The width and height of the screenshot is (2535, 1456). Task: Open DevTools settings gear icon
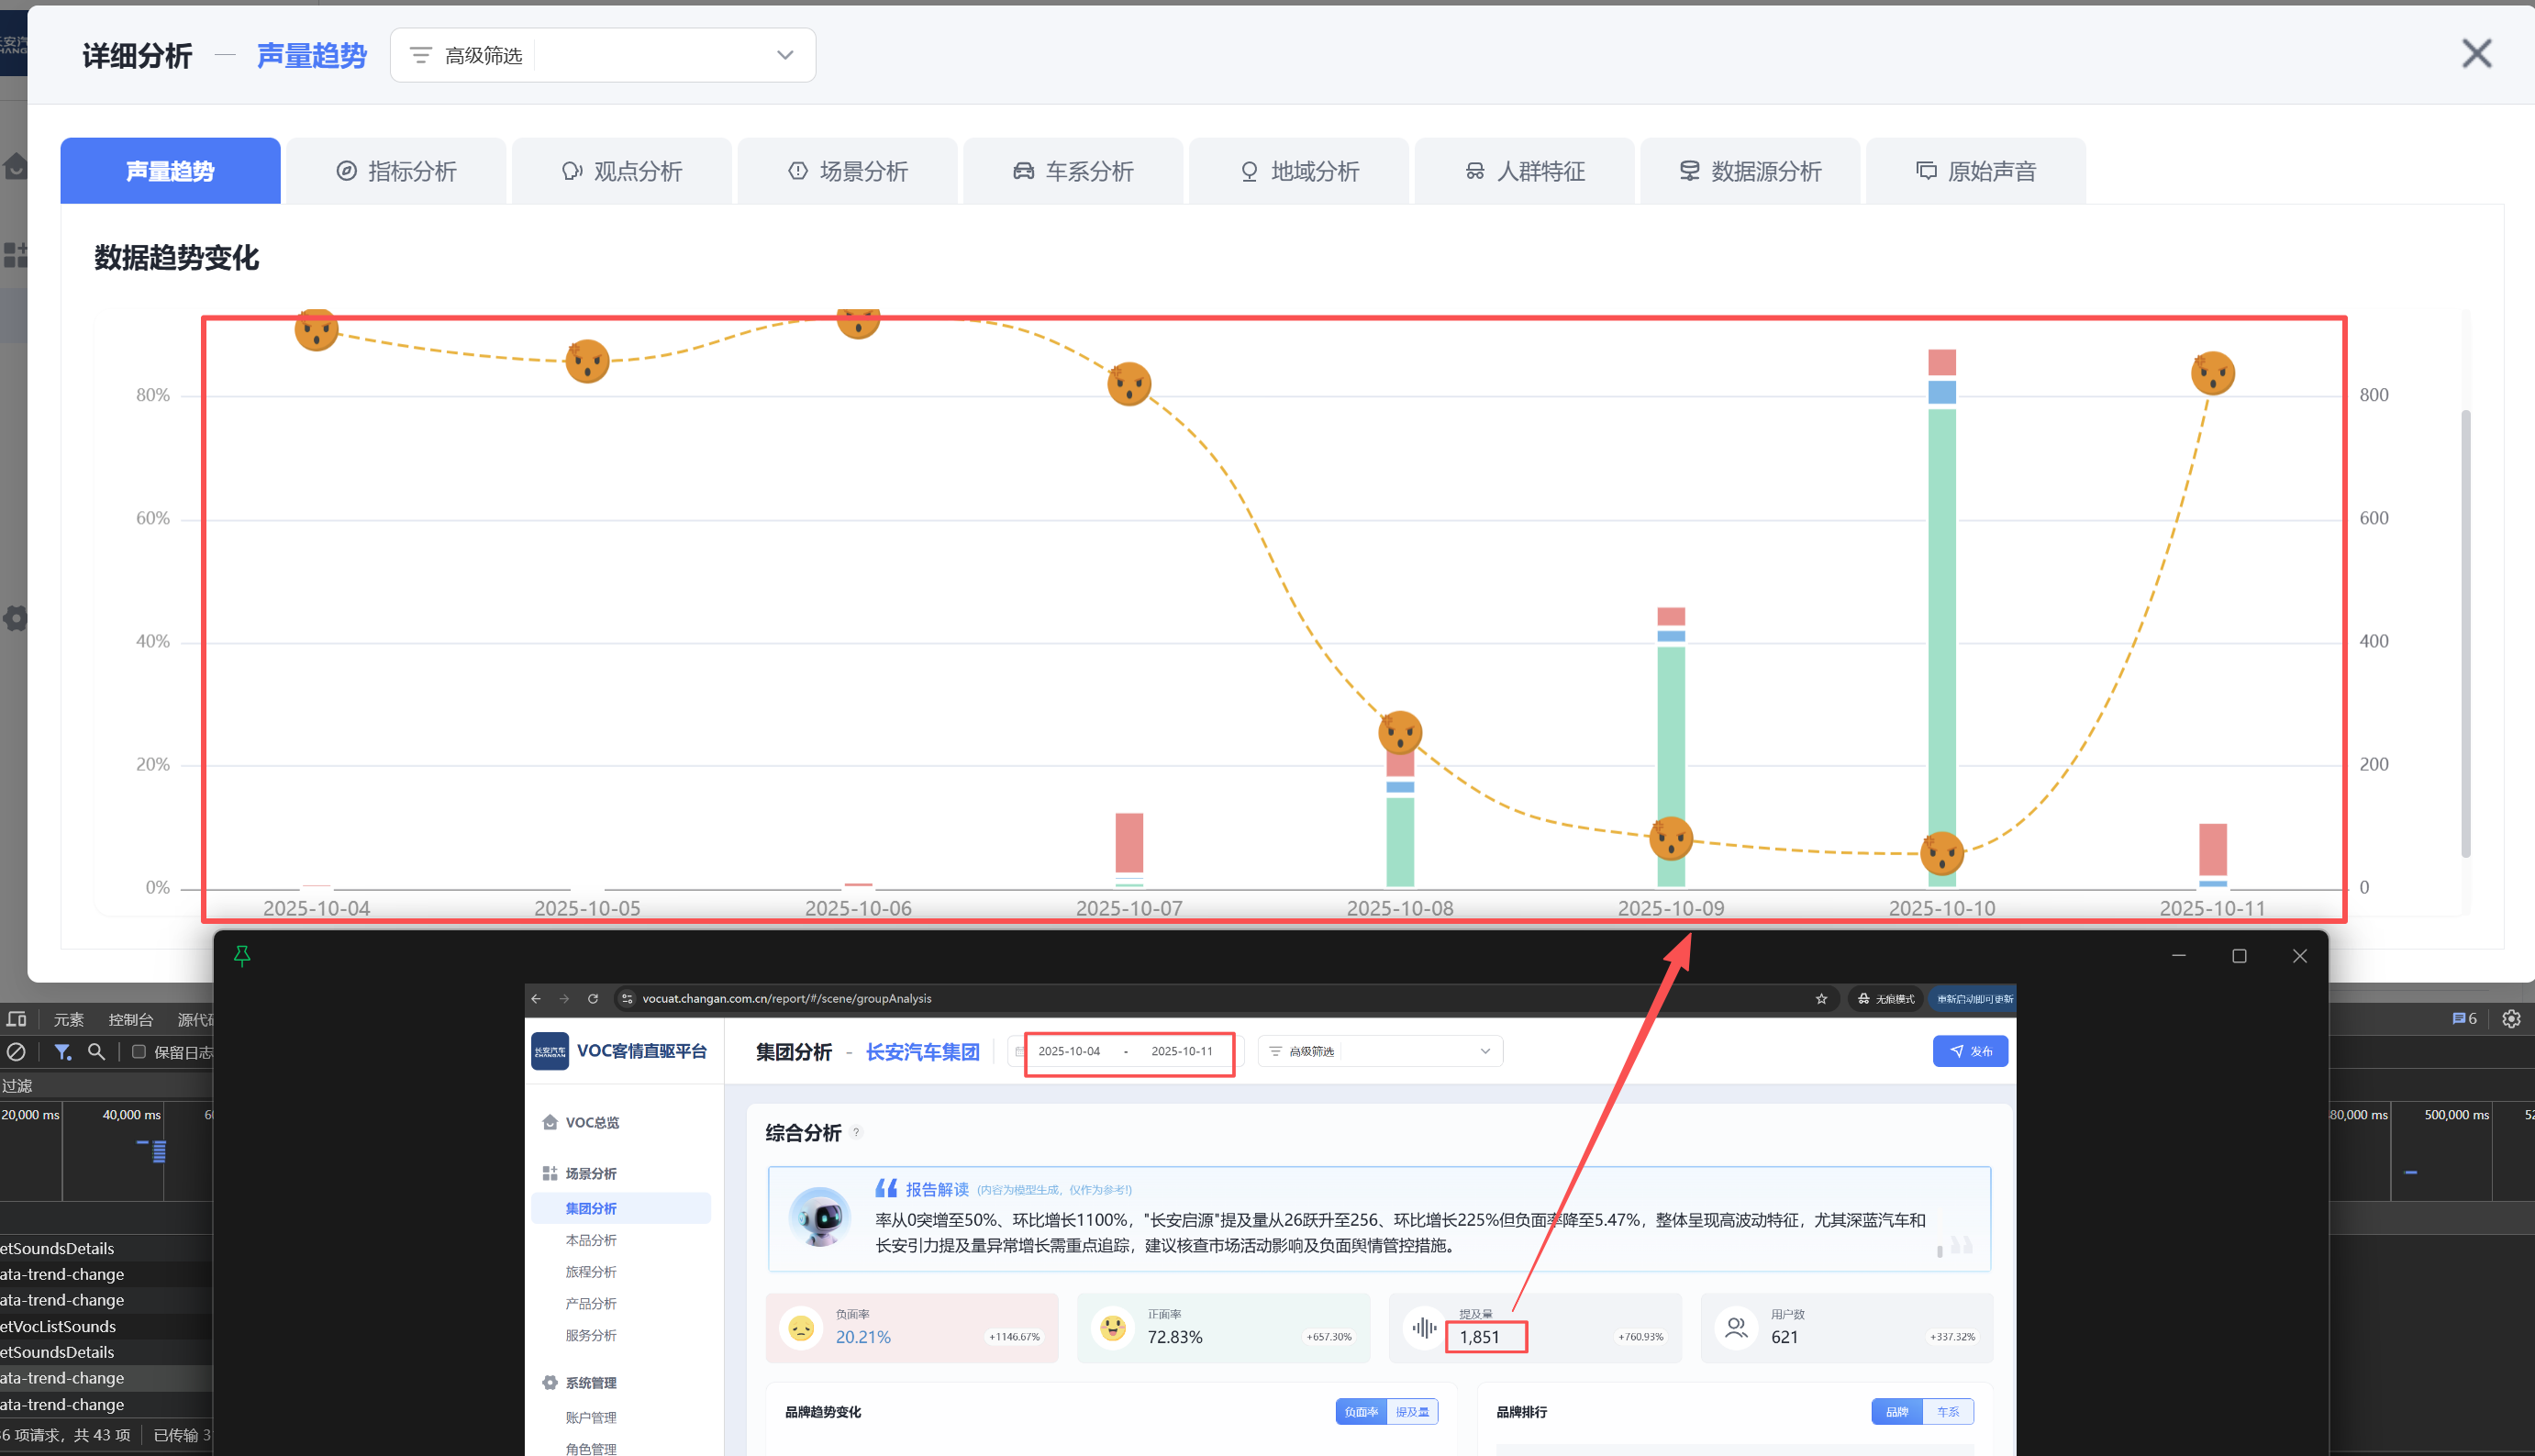tap(2511, 1019)
